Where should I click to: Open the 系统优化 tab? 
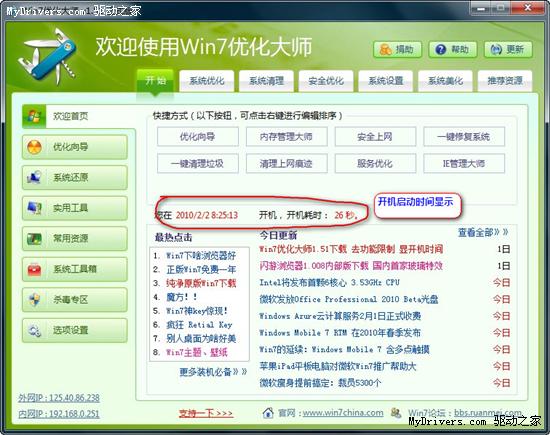[x=207, y=81]
